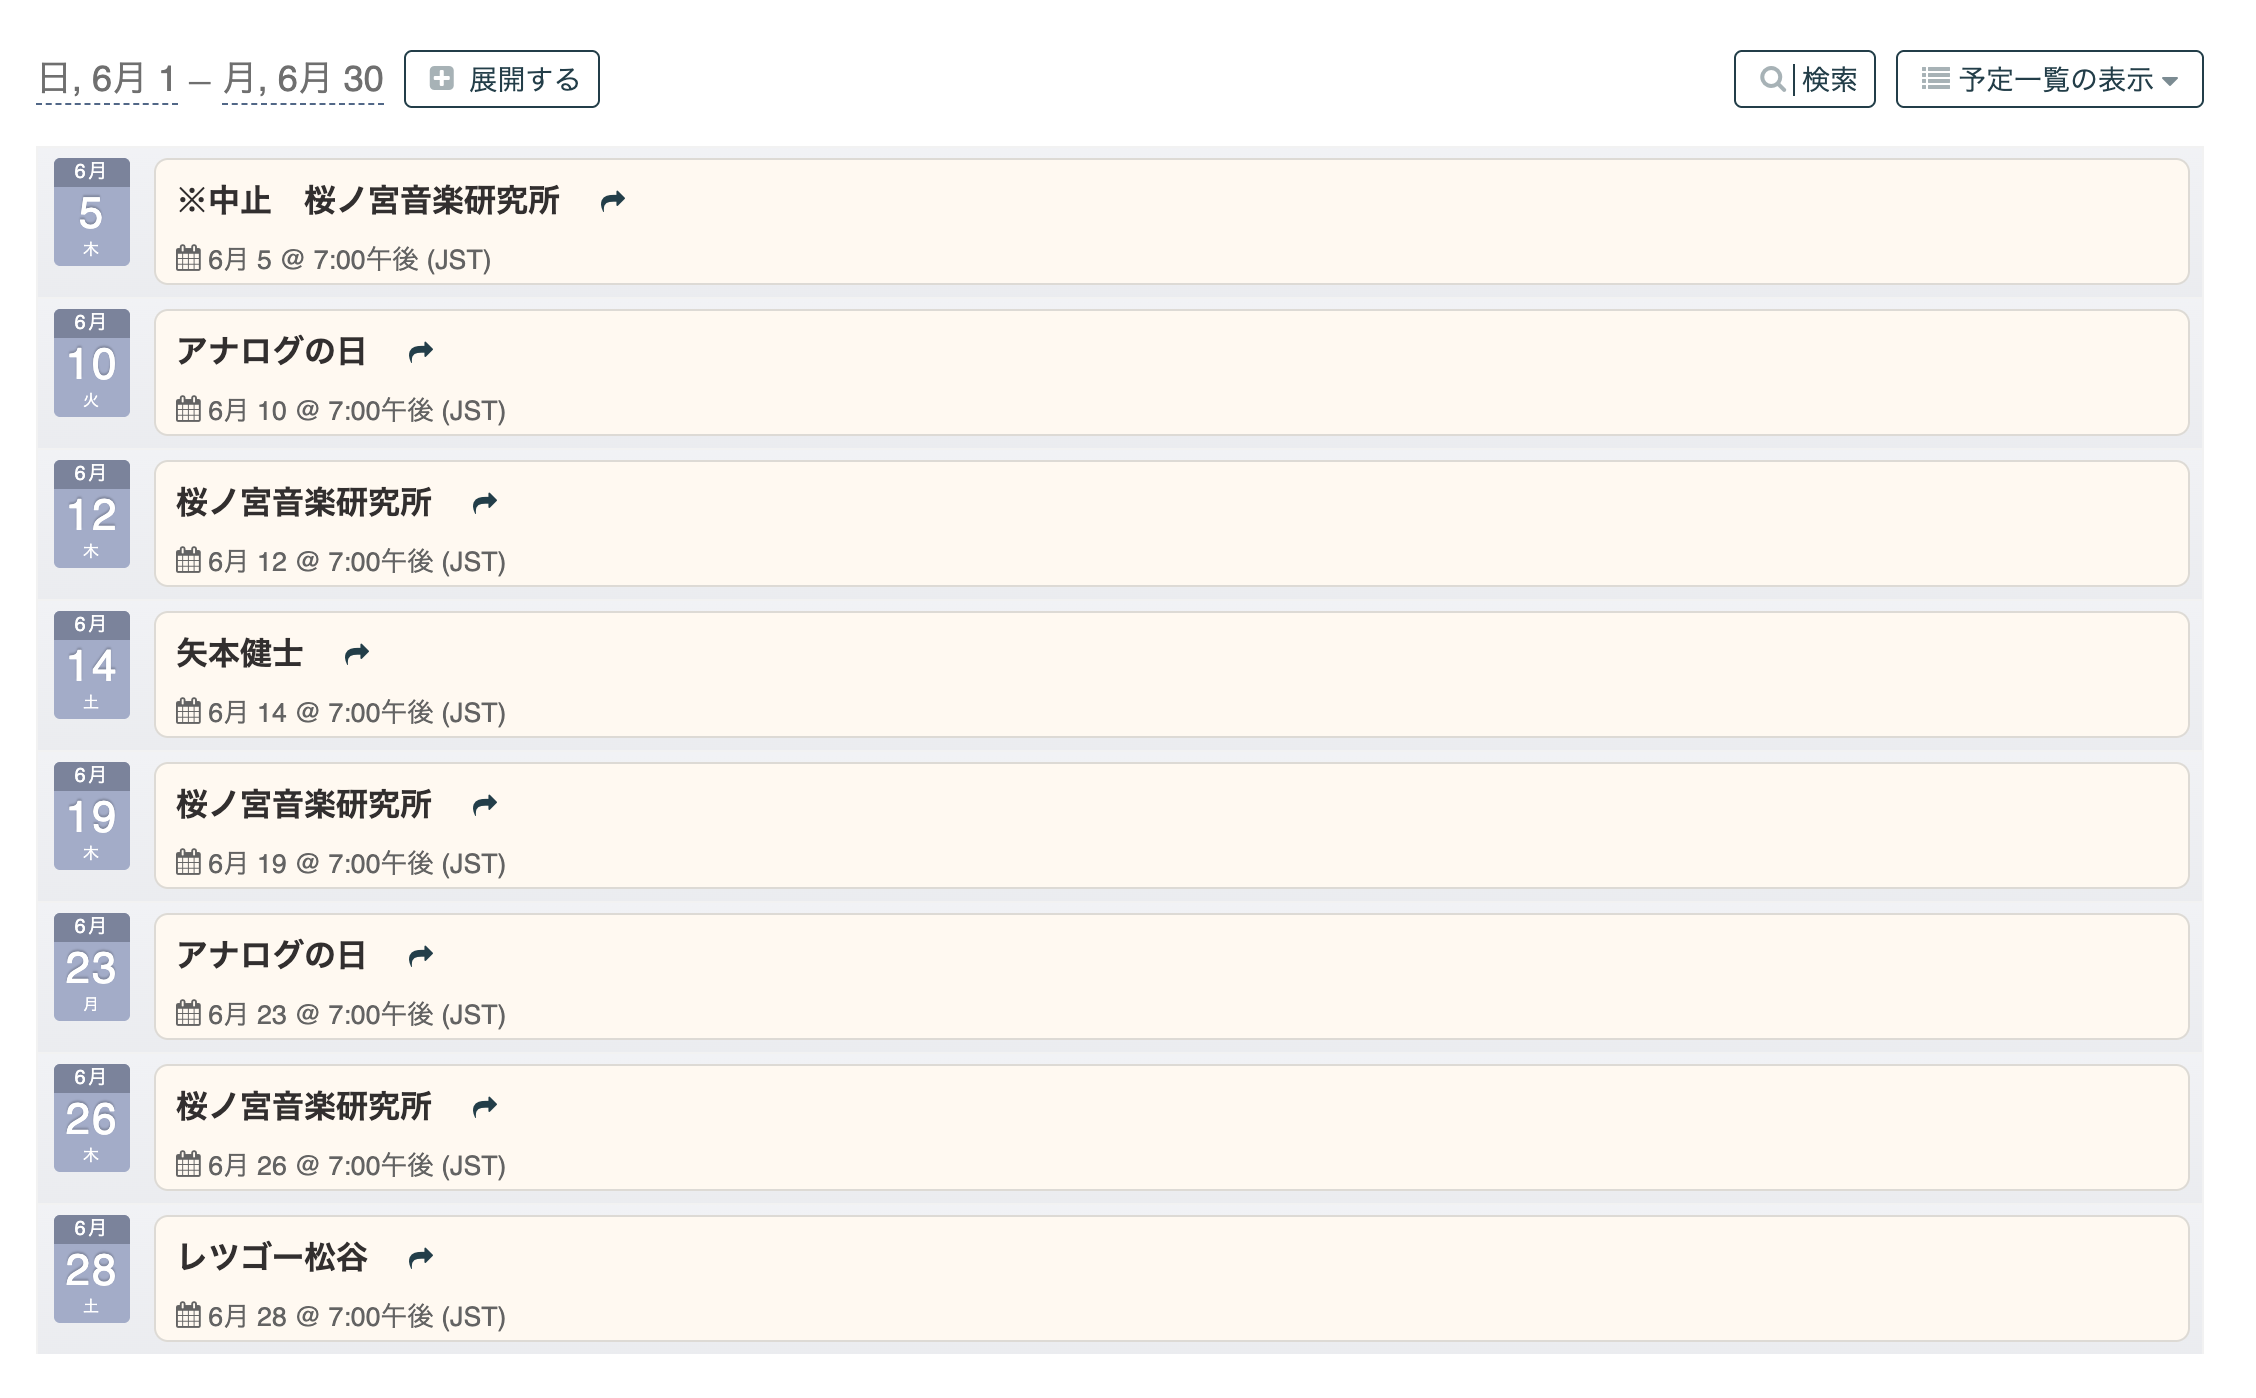Click share arrow for June 26 桜ノ宮音楽研究所

tap(484, 1106)
